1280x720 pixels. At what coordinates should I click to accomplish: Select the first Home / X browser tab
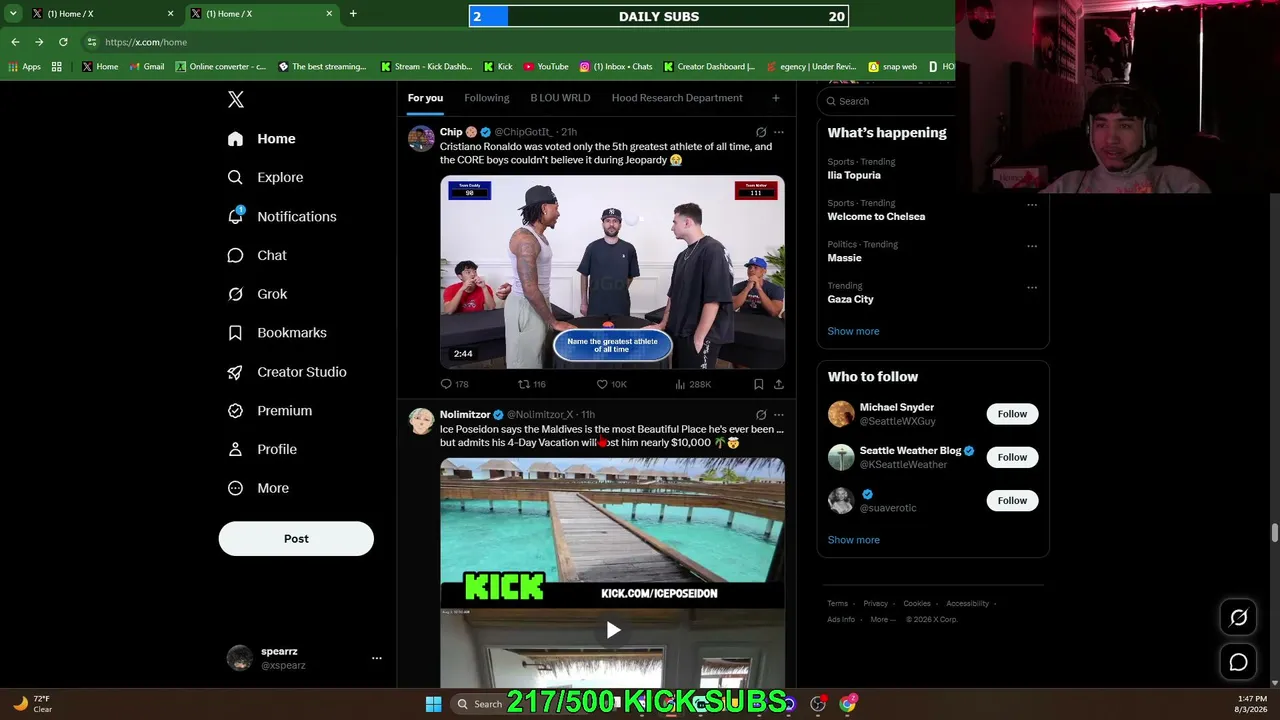(103, 14)
